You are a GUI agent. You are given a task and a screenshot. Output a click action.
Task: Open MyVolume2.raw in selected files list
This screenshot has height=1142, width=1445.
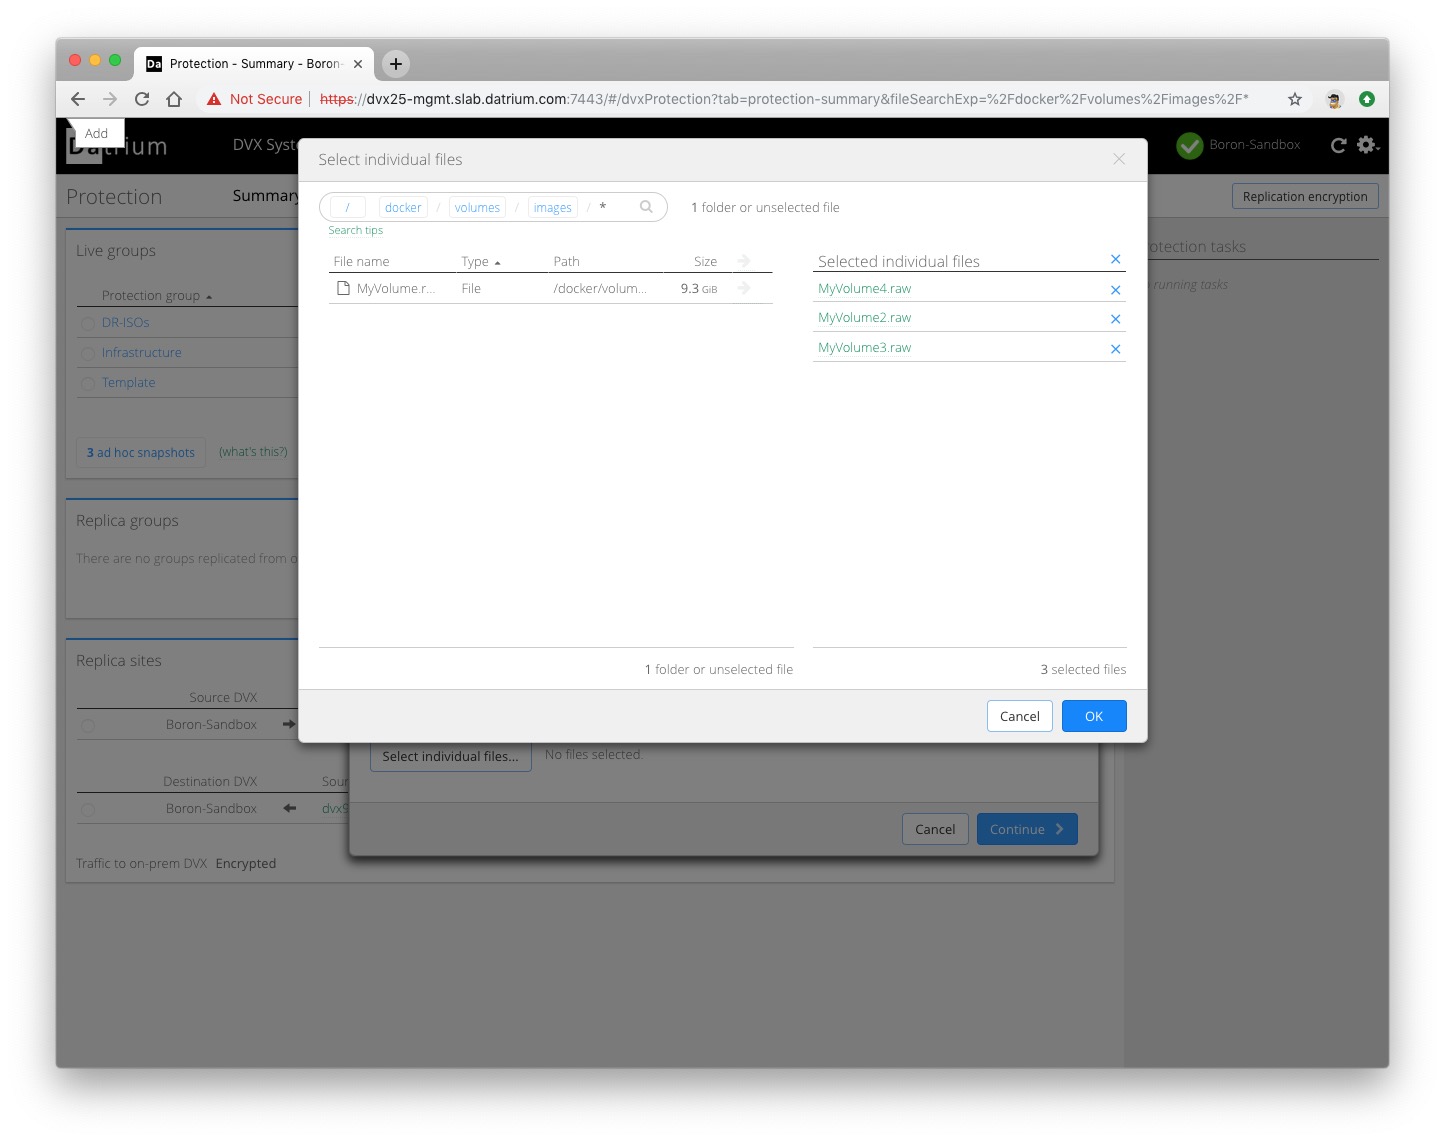(864, 317)
